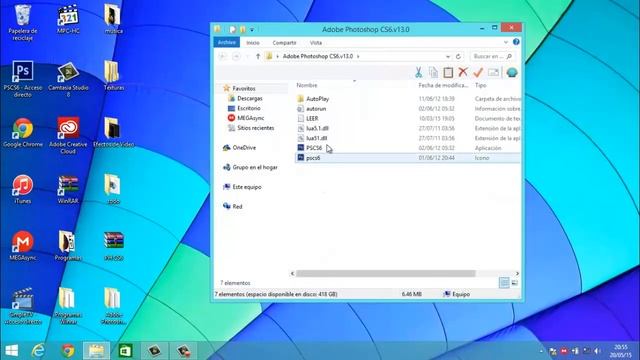The image size is (640, 360).
Task: Open Internet Explorer from taskbar
Action: tap(38, 351)
